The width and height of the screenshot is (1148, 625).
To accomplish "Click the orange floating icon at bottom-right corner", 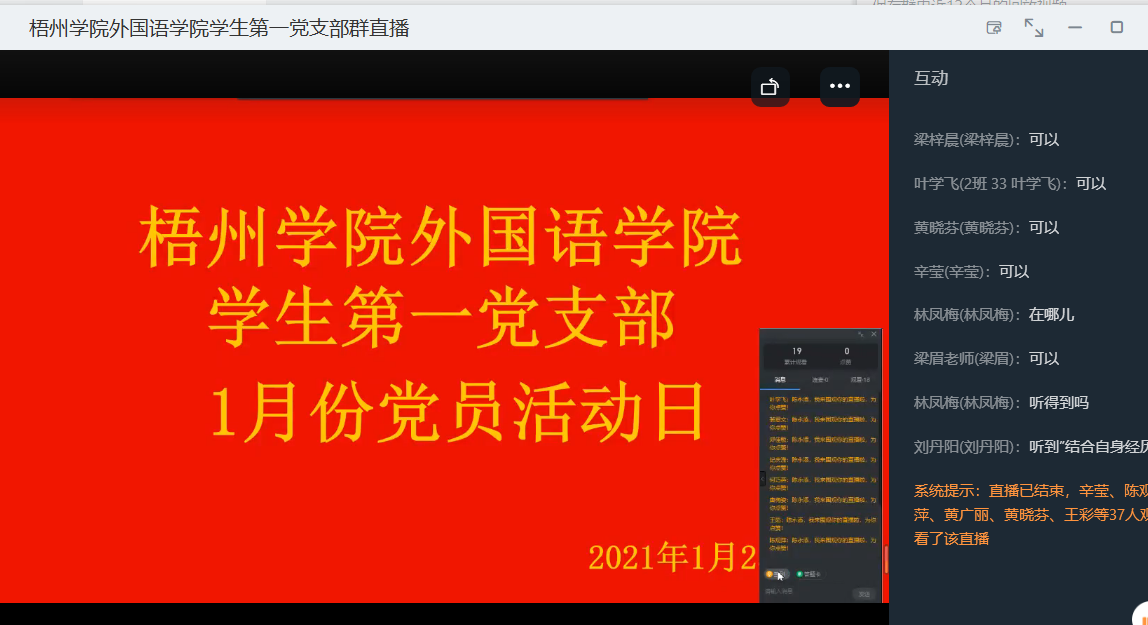I will tap(1140, 615).
